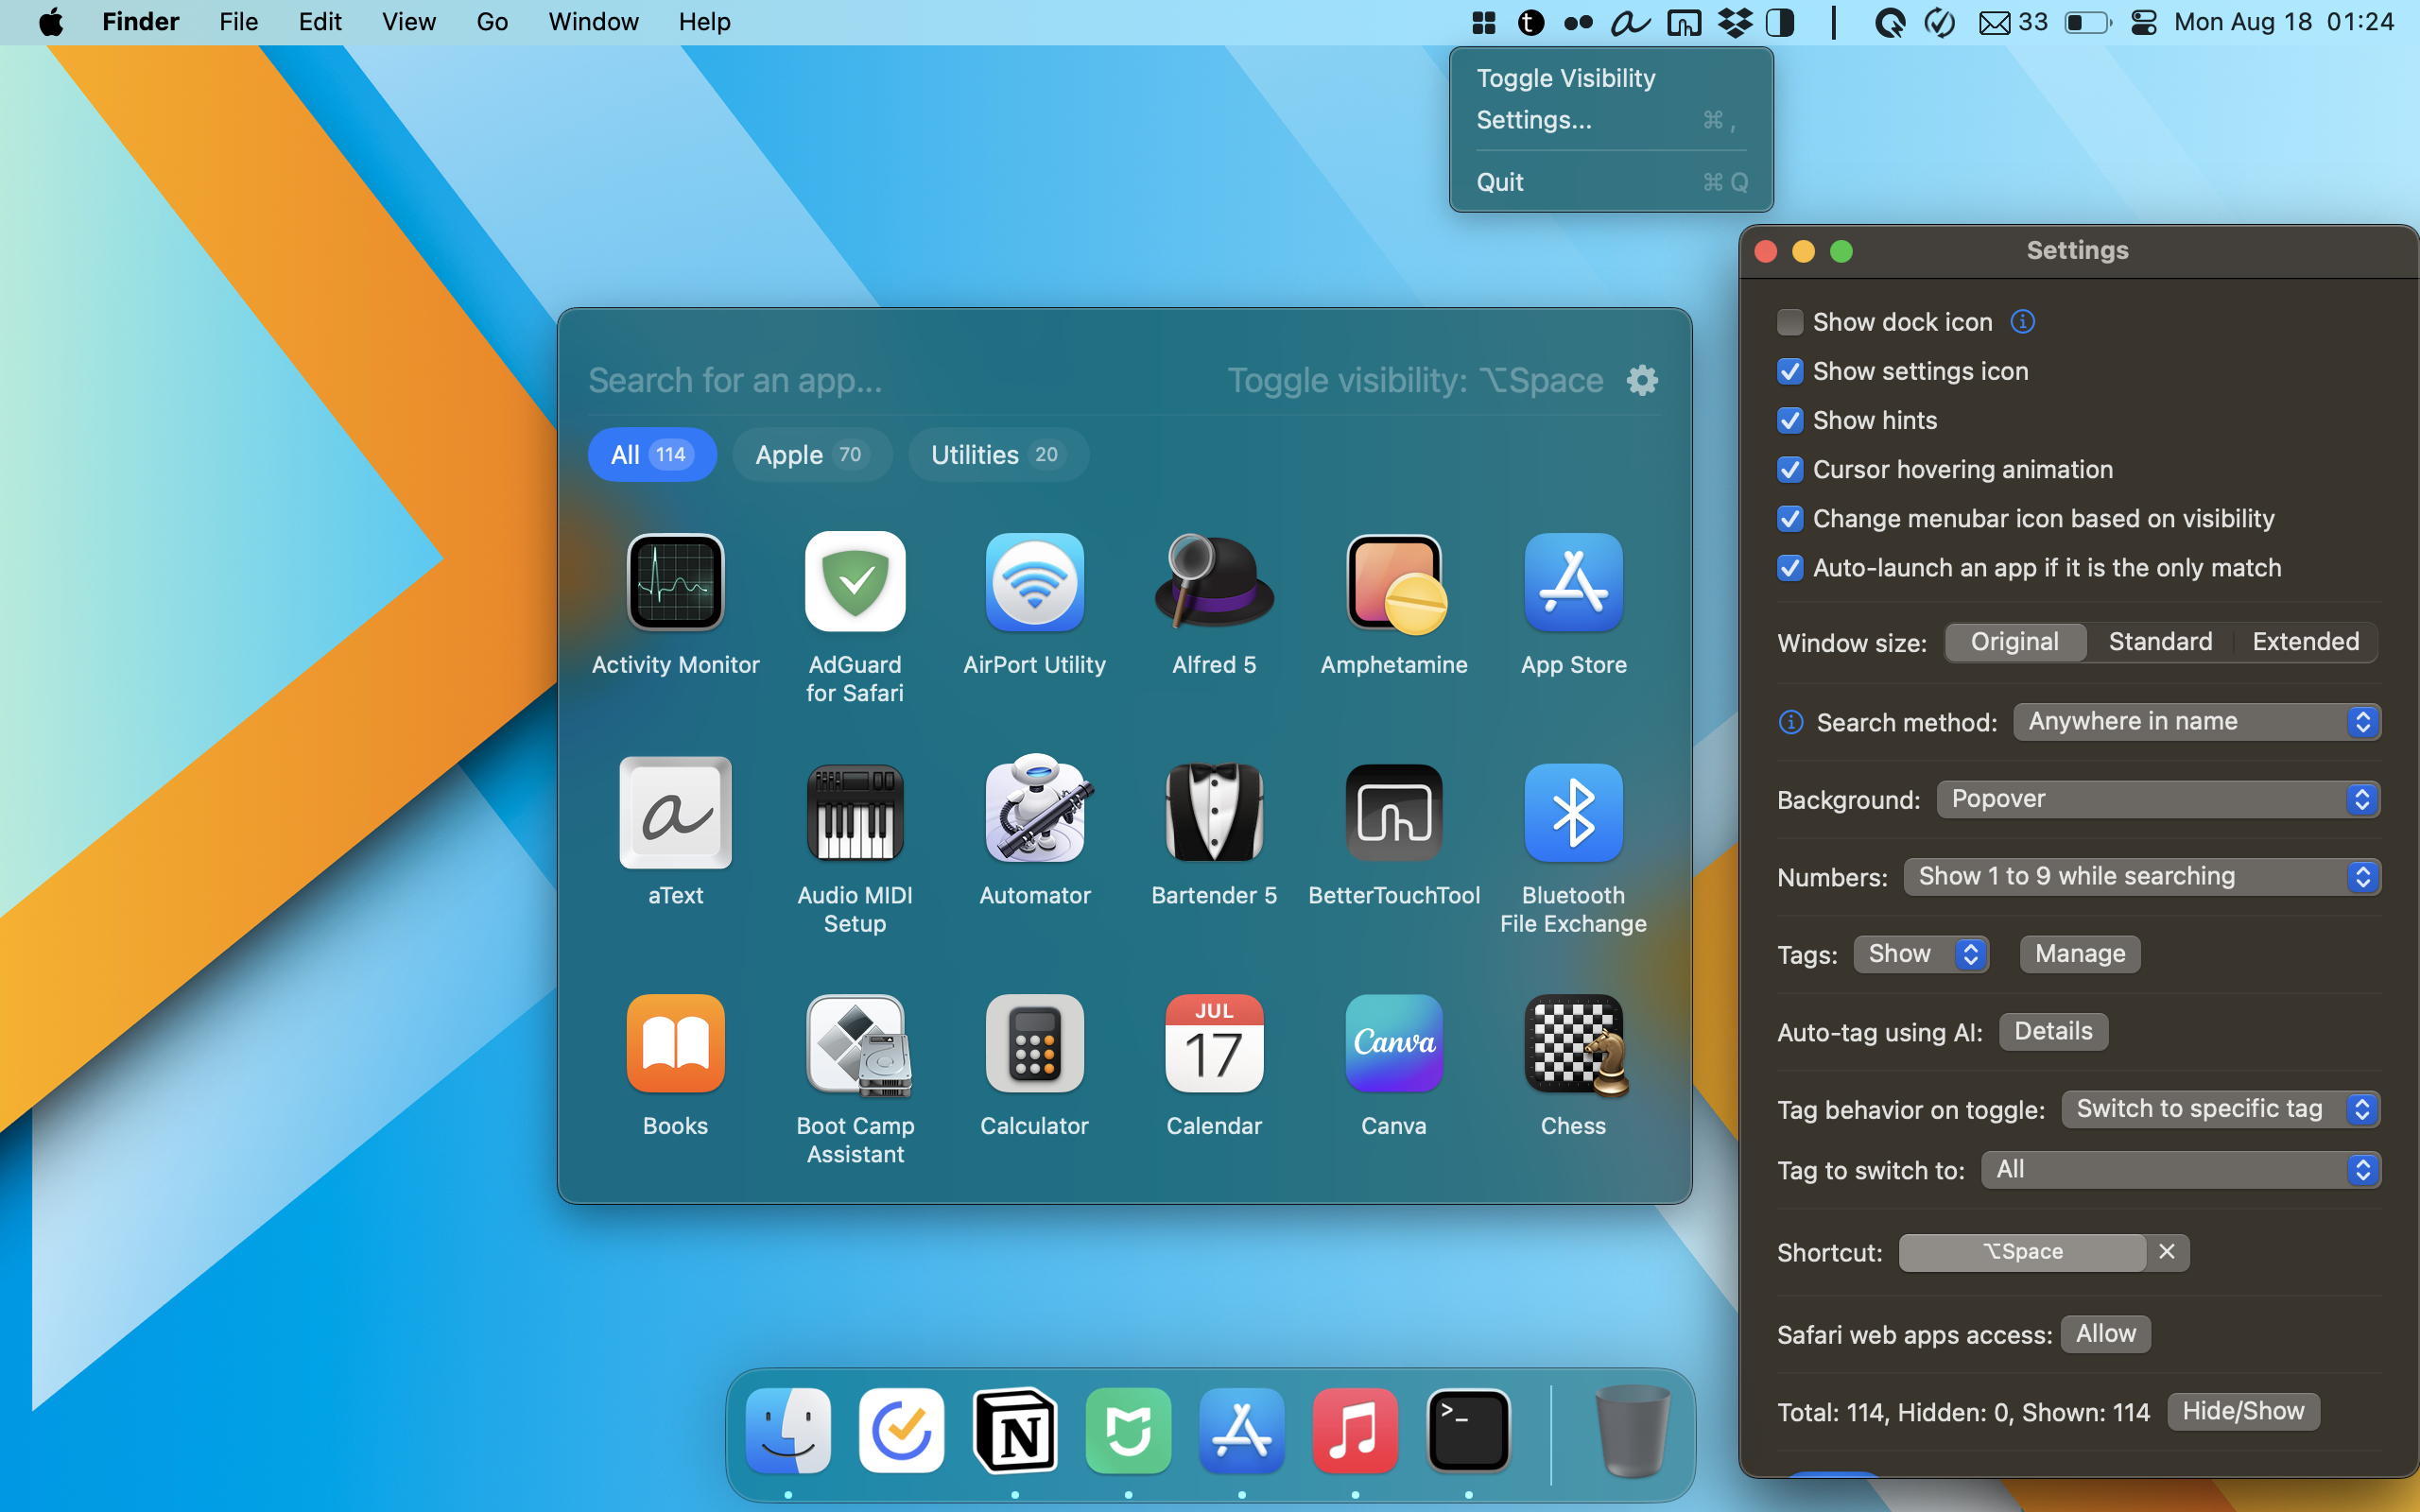The width and height of the screenshot is (2420, 1512).
Task: Open Audio MIDI Setup app icon
Action: (x=854, y=812)
